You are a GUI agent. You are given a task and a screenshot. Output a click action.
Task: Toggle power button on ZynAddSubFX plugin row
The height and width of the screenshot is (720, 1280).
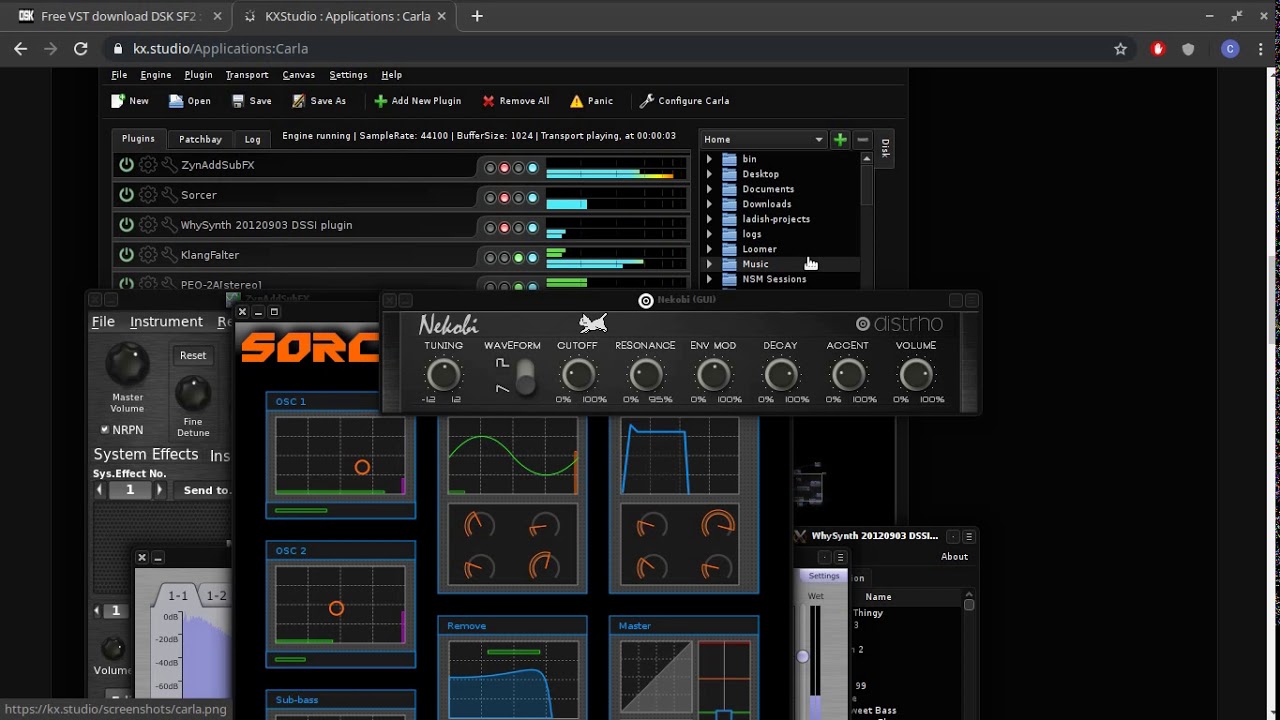[x=126, y=165]
